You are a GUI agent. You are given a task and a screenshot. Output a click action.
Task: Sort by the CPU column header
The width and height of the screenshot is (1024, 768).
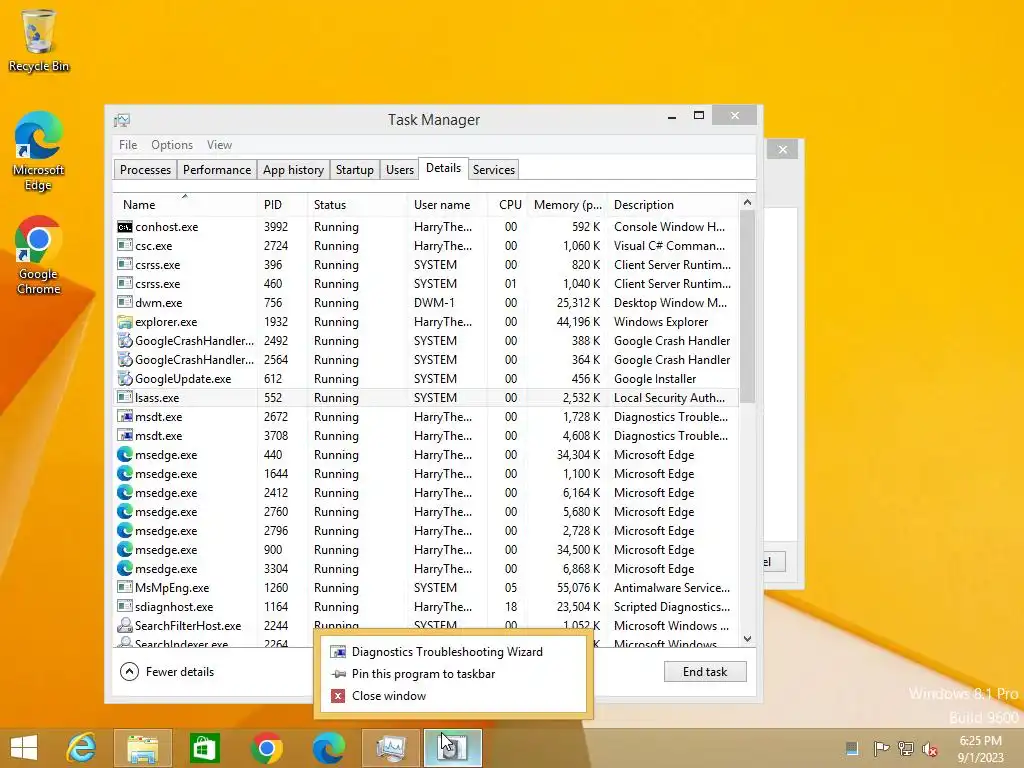(x=507, y=204)
